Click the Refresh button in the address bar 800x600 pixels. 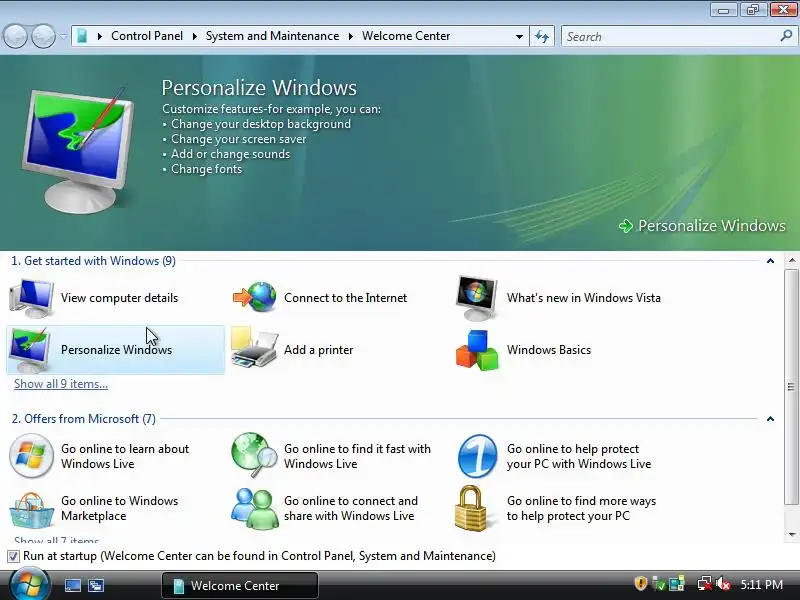[x=542, y=36]
